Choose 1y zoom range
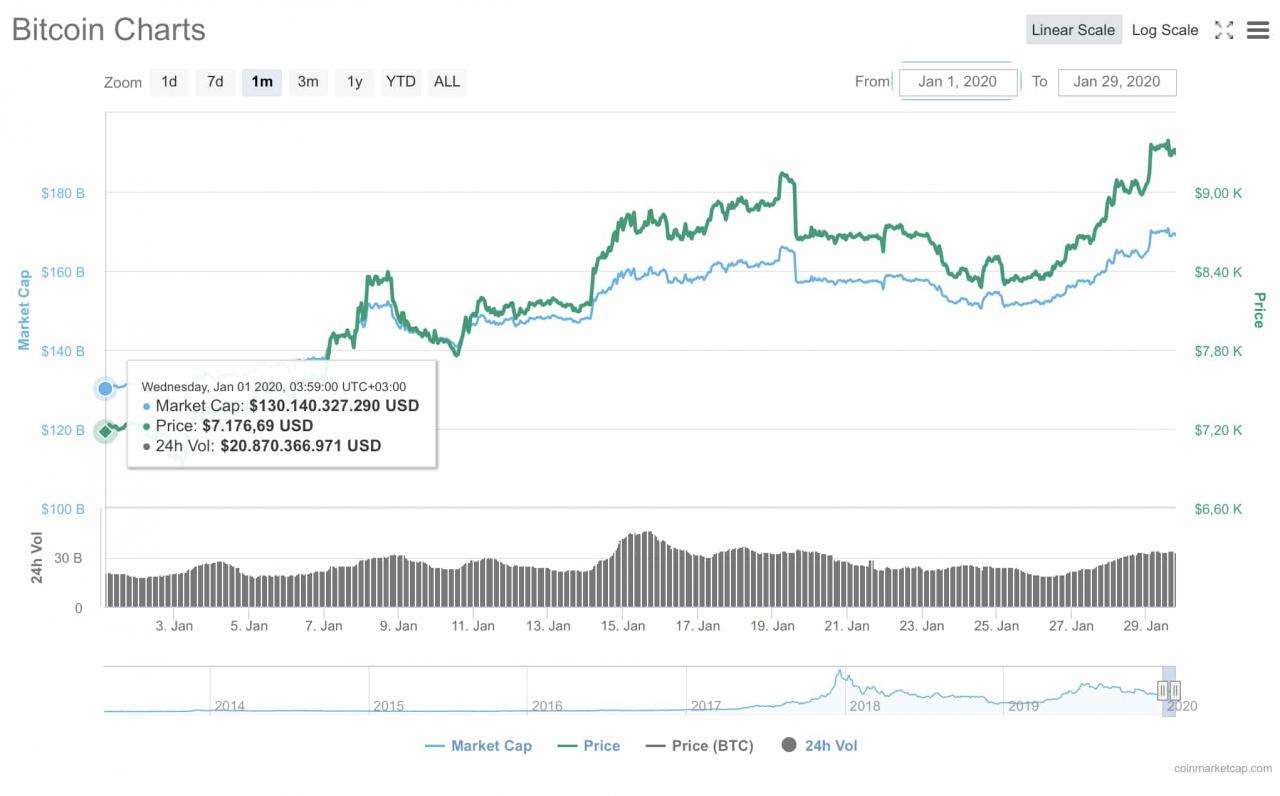The height and width of the screenshot is (796, 1280). coord(354,82)
